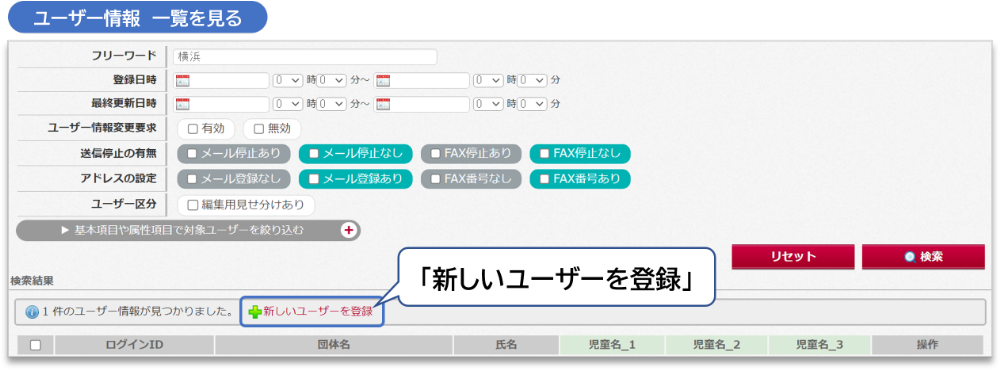
Task: Click the 検索 button
Action: tap(923, 256)
